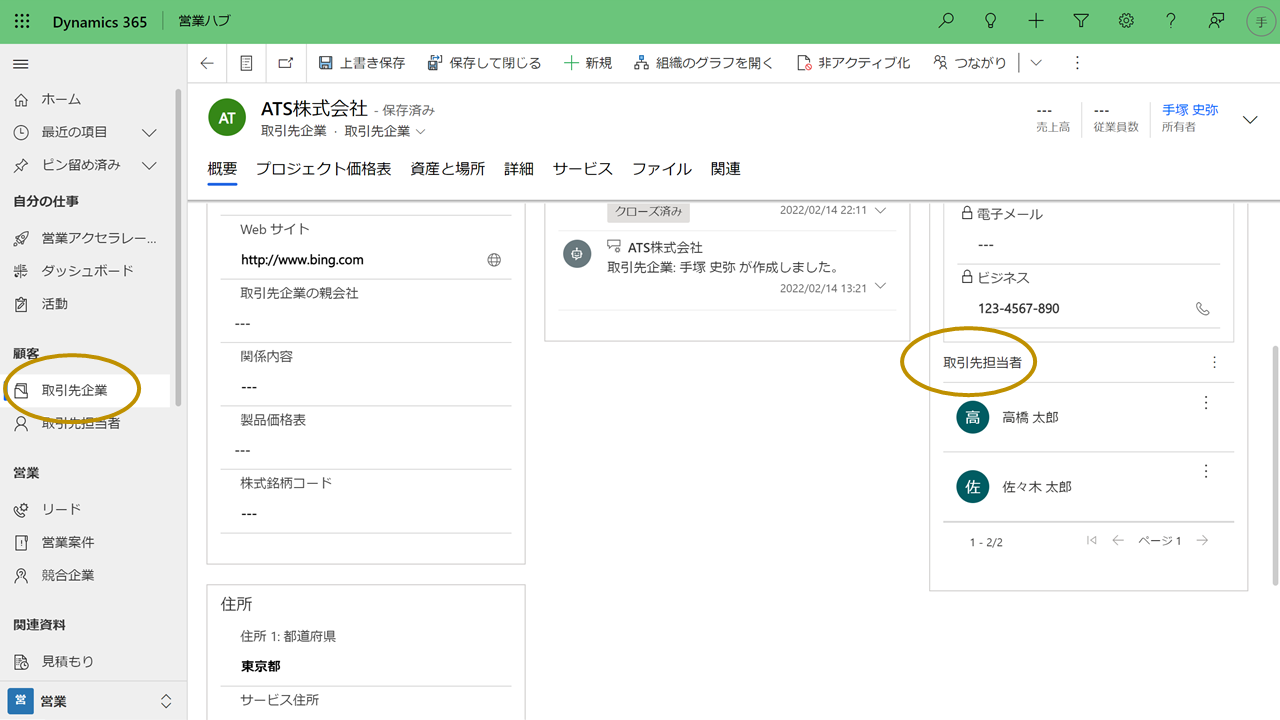1280x720 pixels.
Task: Open the lightbulb assistant icon
Action: tap(991, 21)
